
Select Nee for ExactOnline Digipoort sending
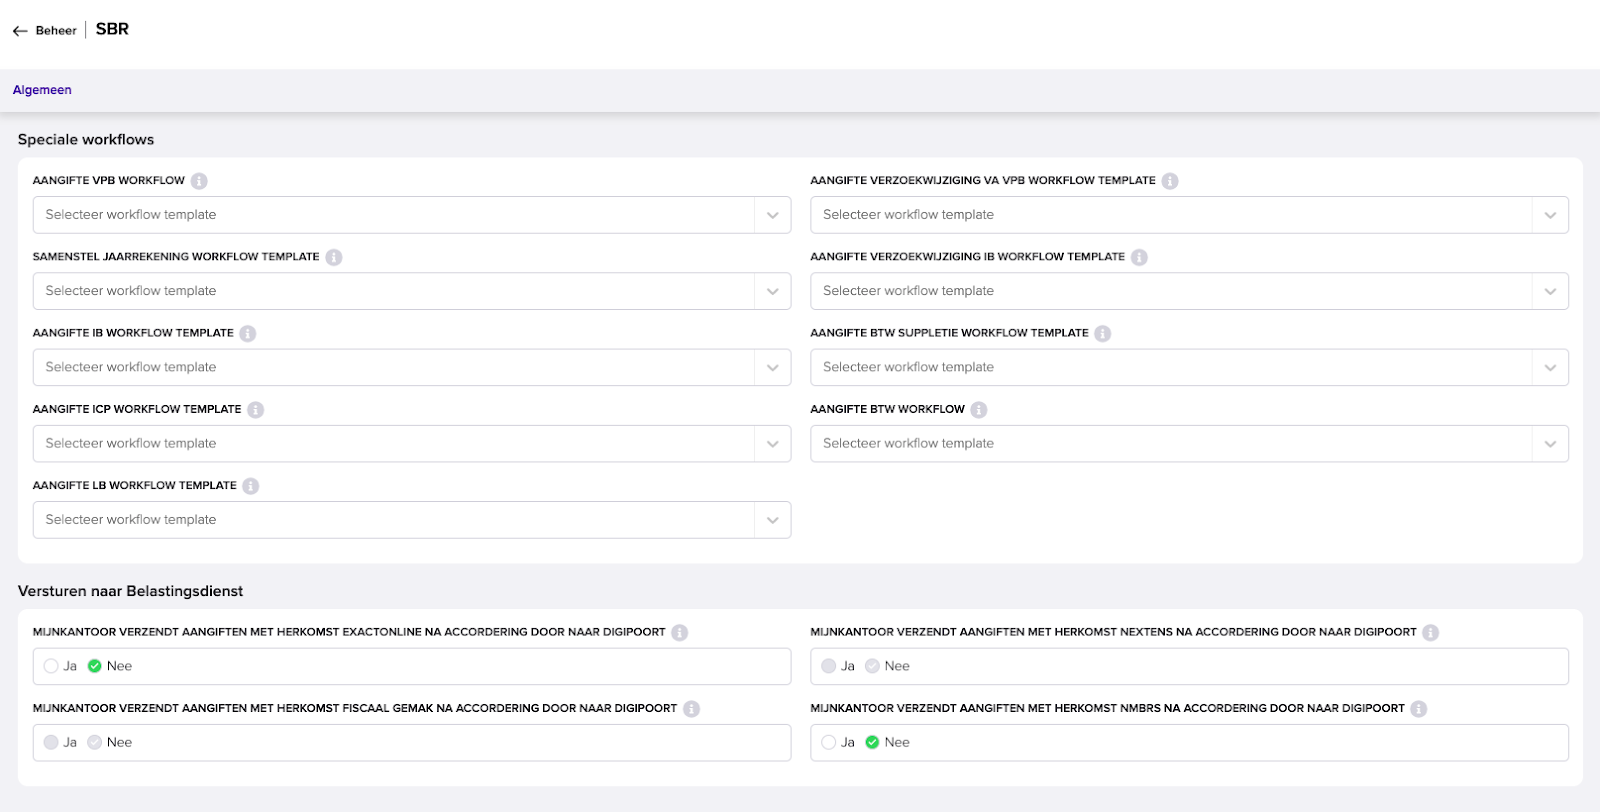95,666
